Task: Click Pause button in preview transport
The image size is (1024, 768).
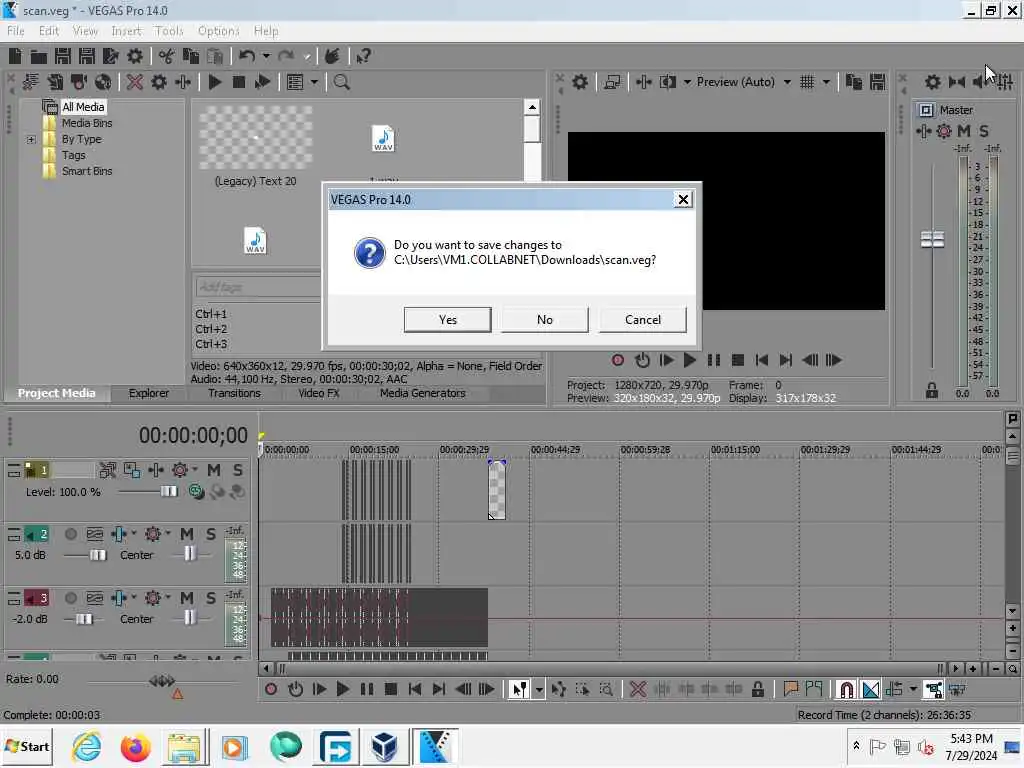Action: pyautogui.click(x=714, y=360)
